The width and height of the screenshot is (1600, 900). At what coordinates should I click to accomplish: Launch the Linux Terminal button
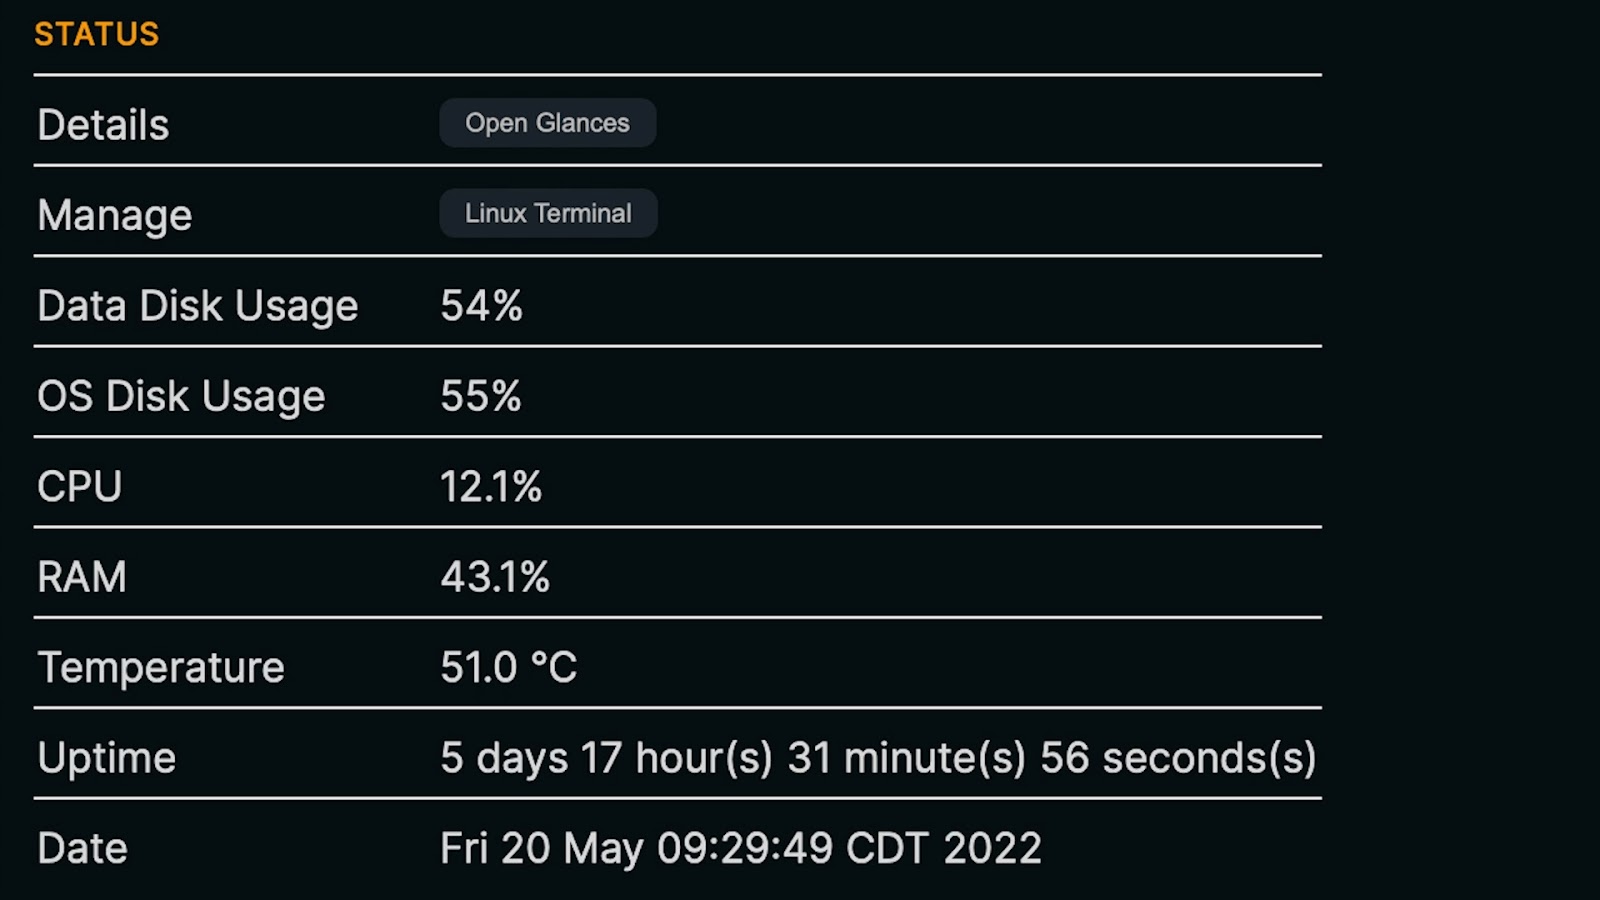(x=548, y=213)
